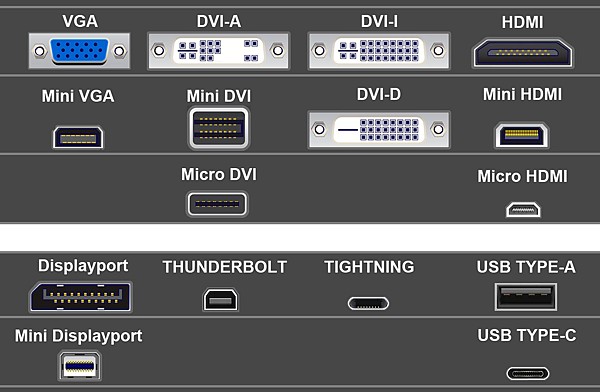
Task: Select the DVI-A connector image
Action: pos(218,51)
